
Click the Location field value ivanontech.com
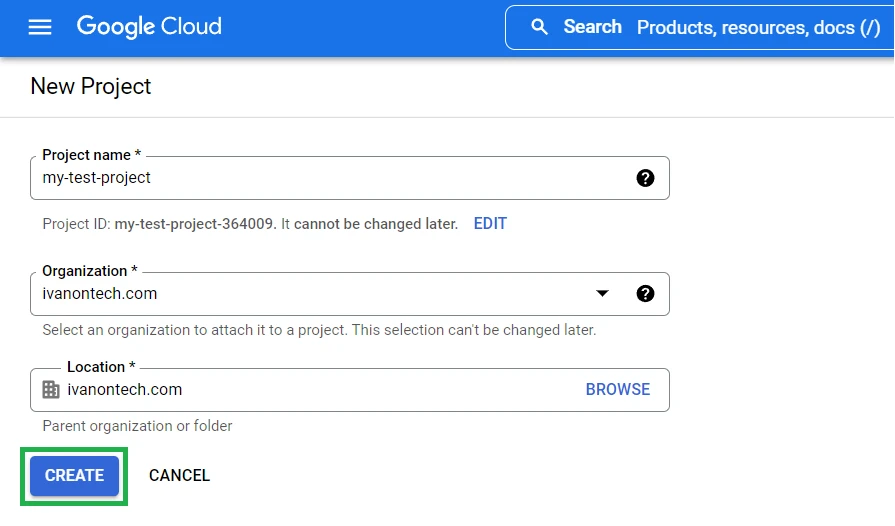click(x=125, y=390)
